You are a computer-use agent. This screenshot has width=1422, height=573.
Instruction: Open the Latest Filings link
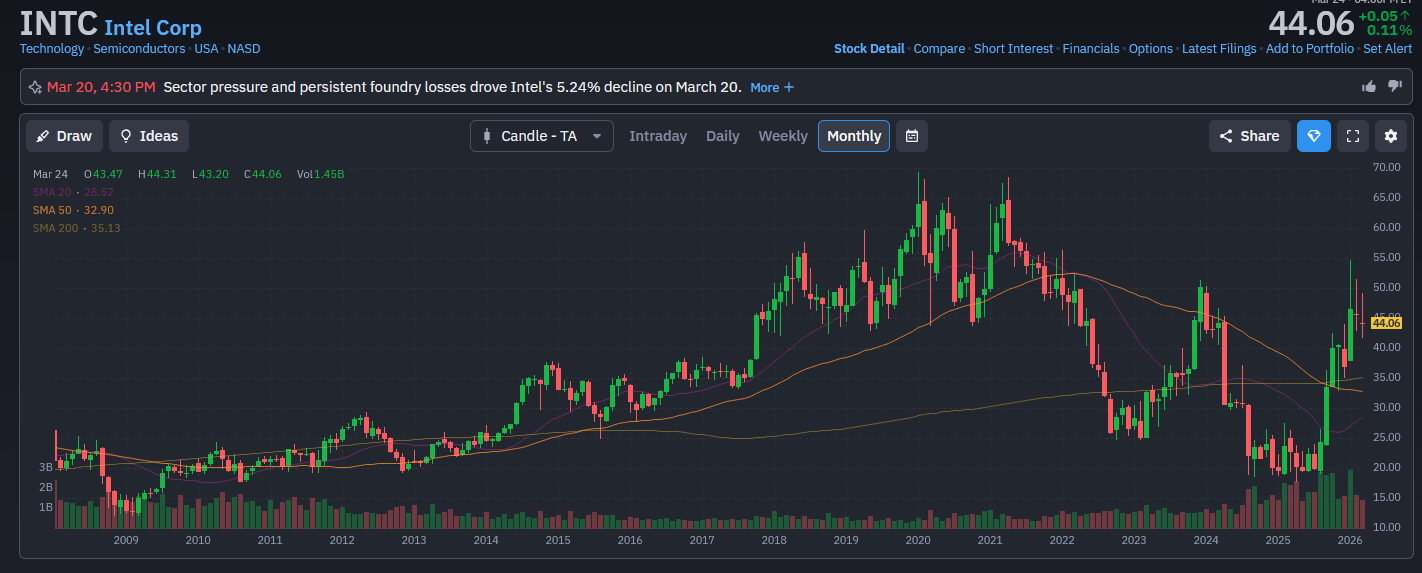pyautogui.click(x=1219, y=48)
